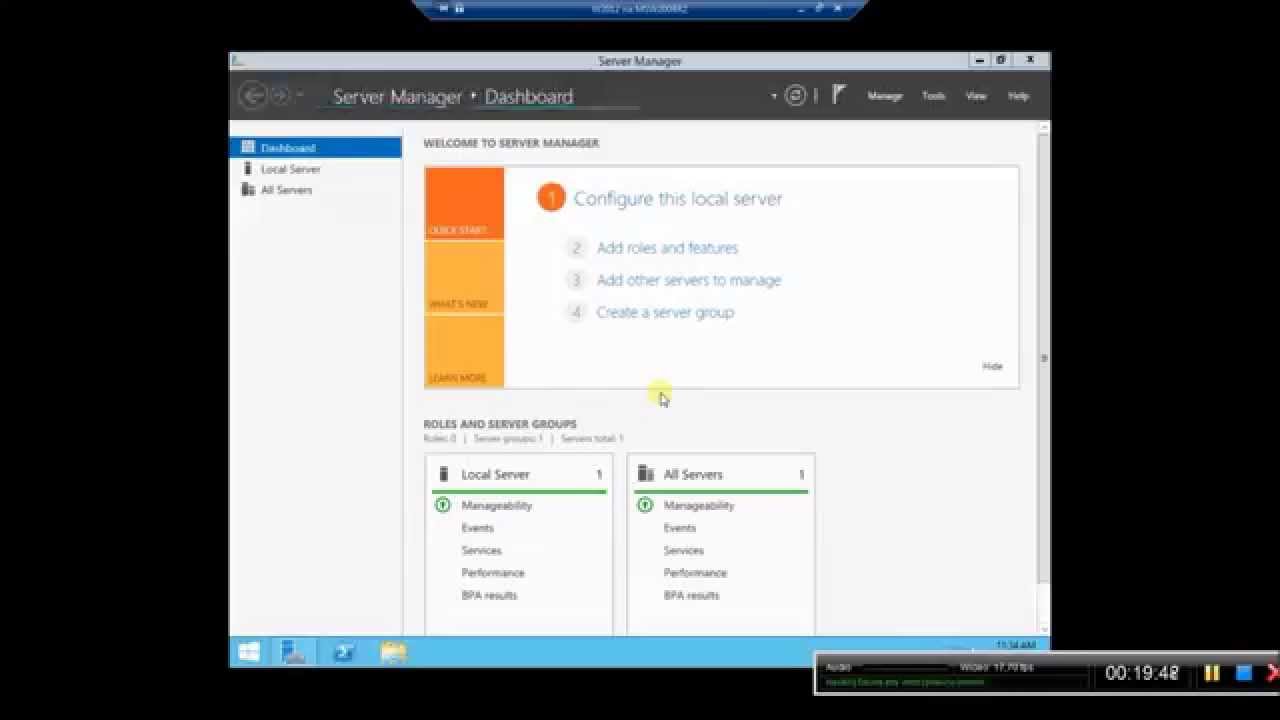Screen dimensions: 1280x720
Task: Open Events in the Local Server tile
Action: point(477,528)
